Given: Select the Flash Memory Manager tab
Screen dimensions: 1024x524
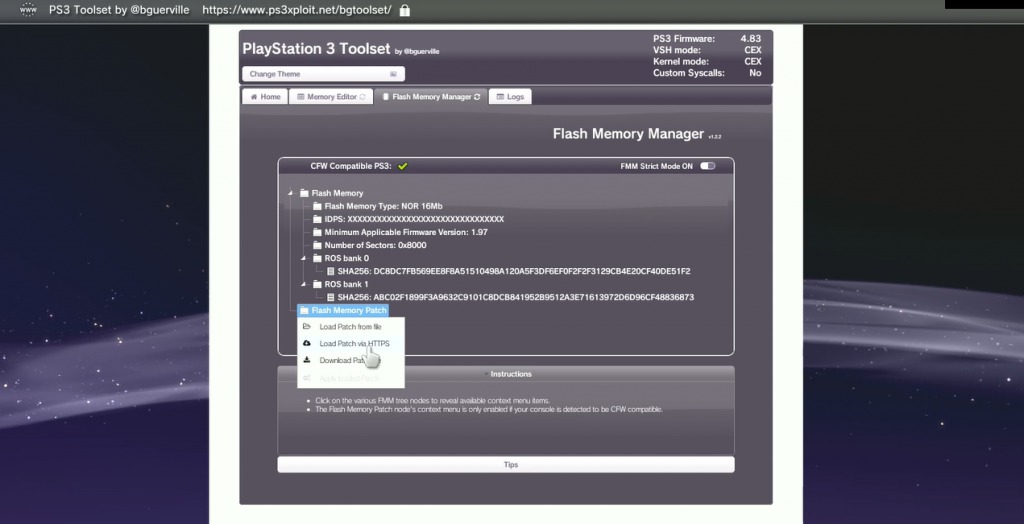Looking at the screenshot, I should (431, 97).
